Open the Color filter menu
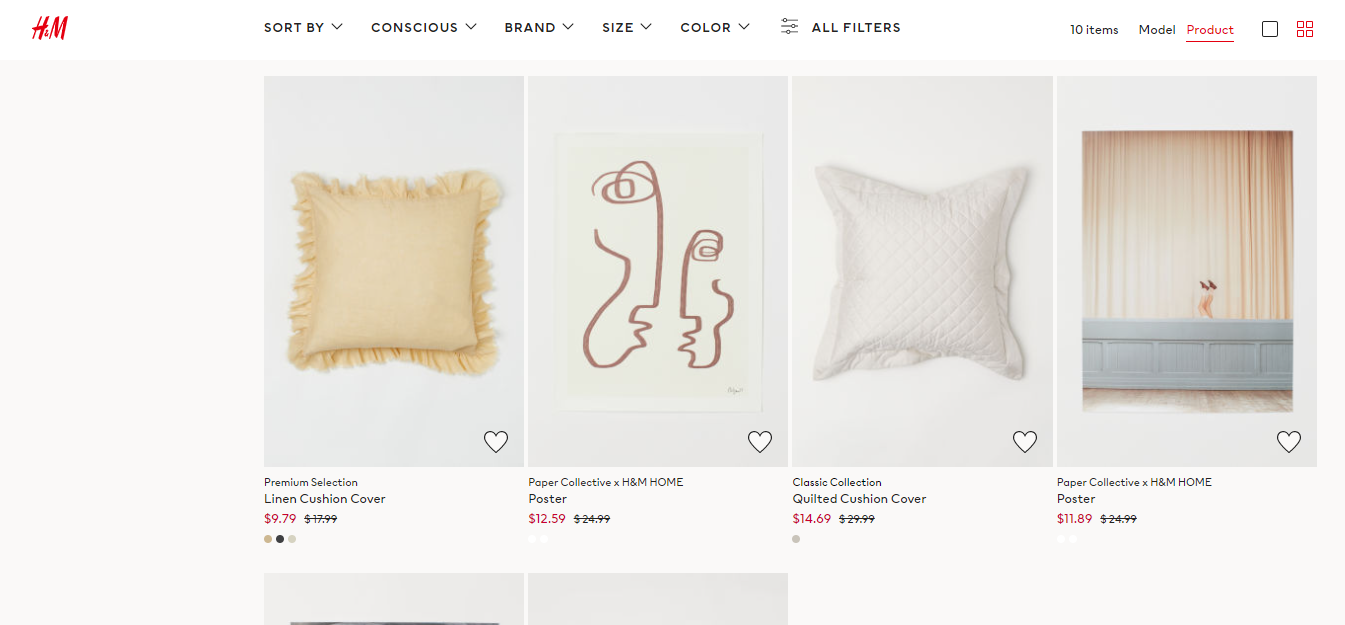Screen dimensions: 1345x625 pyautogui.click(x=715, y=27)
